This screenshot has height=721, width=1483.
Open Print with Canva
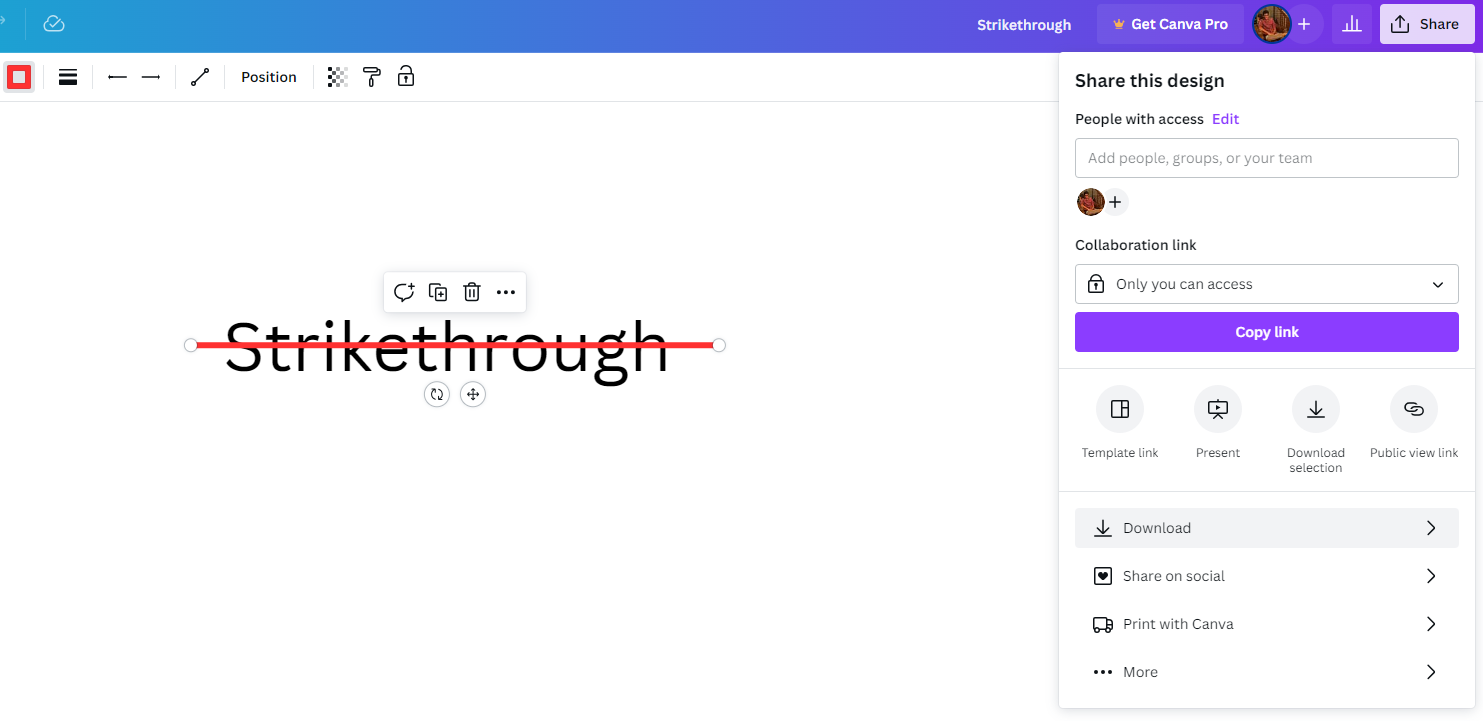pyautogui.click(x=1267, y=624)
